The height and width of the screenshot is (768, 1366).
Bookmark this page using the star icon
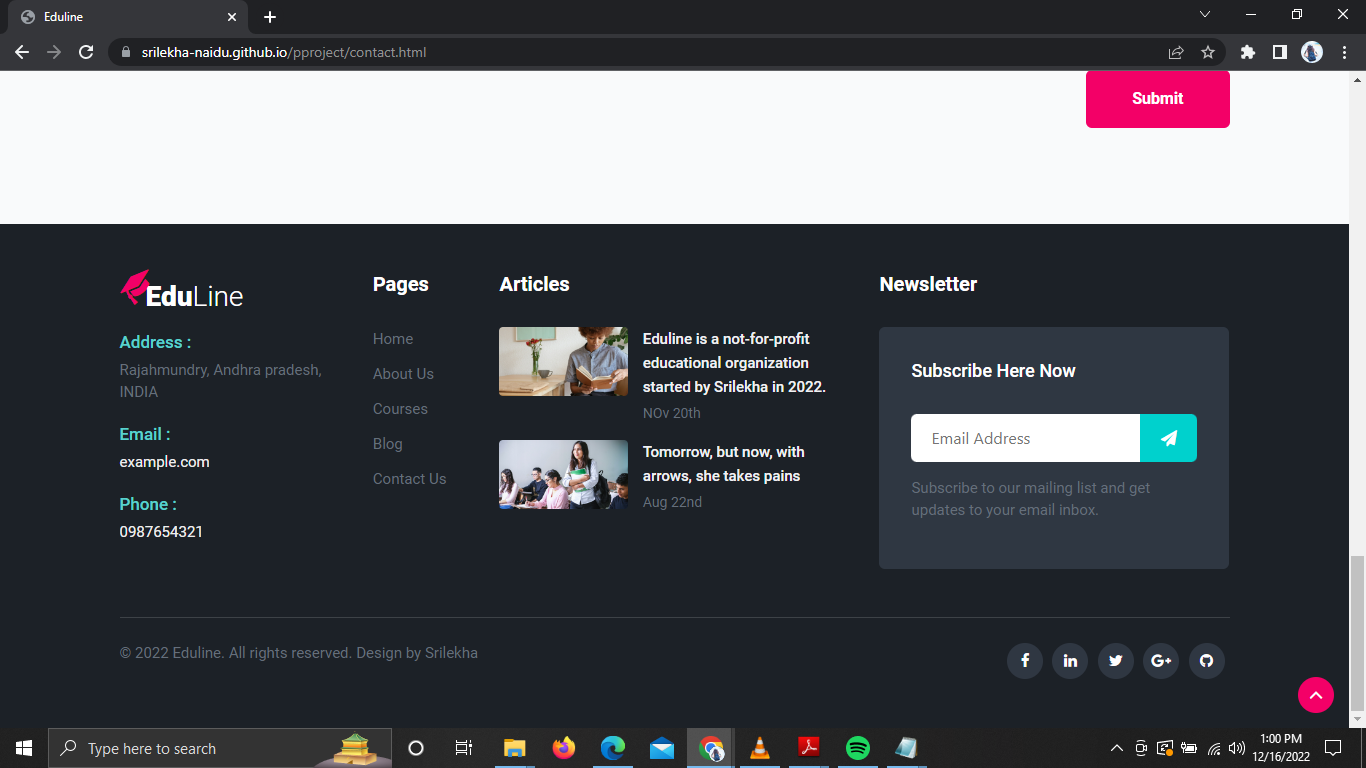1209,52
